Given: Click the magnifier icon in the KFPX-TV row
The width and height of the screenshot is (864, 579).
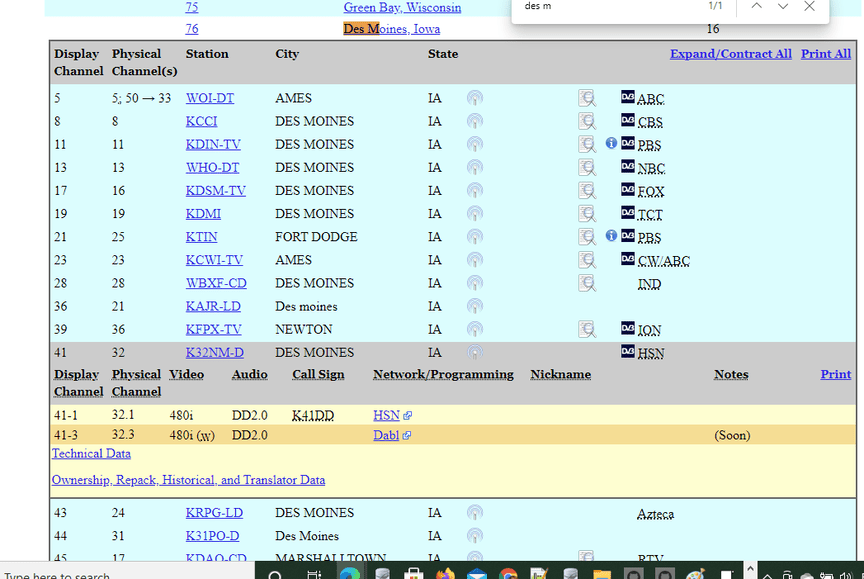Looking at the screenshot, I should point(587,329).
